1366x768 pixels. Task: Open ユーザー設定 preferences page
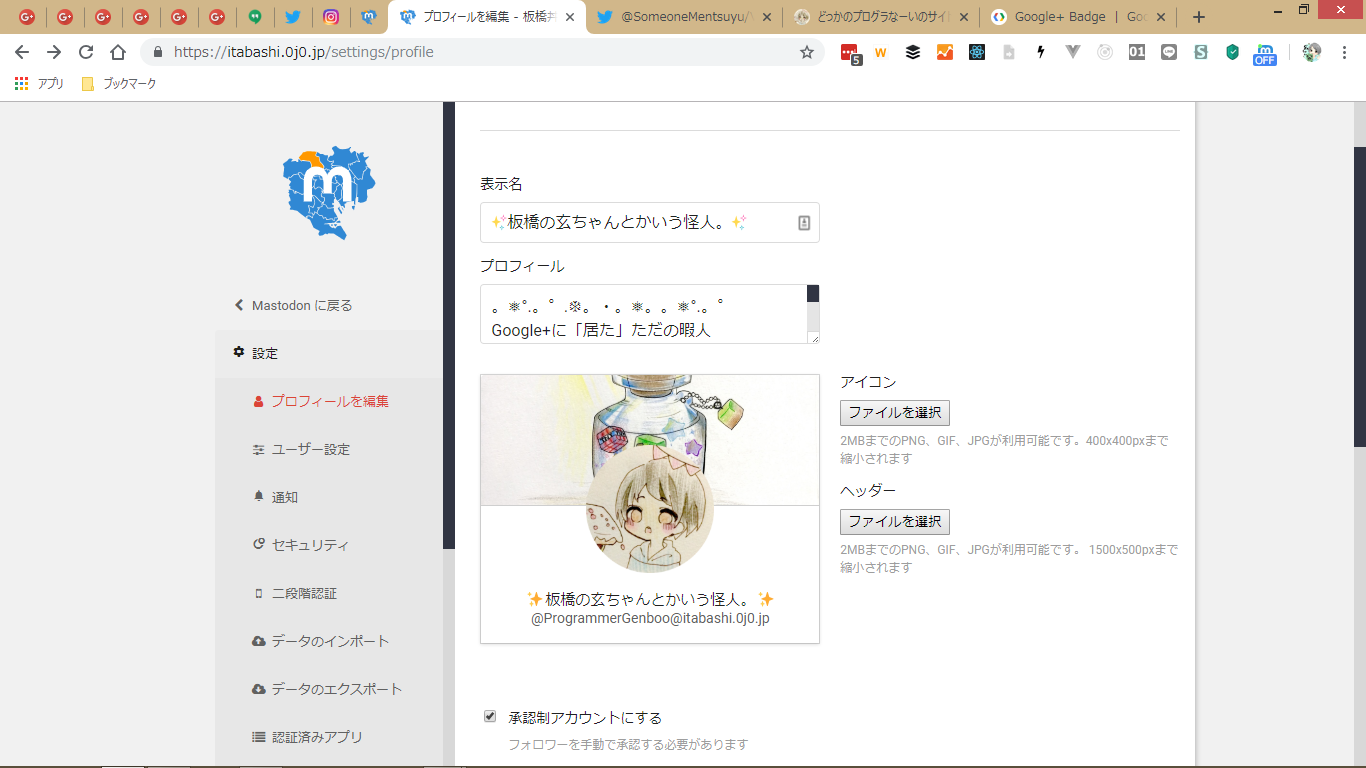[x=310, y=449]
